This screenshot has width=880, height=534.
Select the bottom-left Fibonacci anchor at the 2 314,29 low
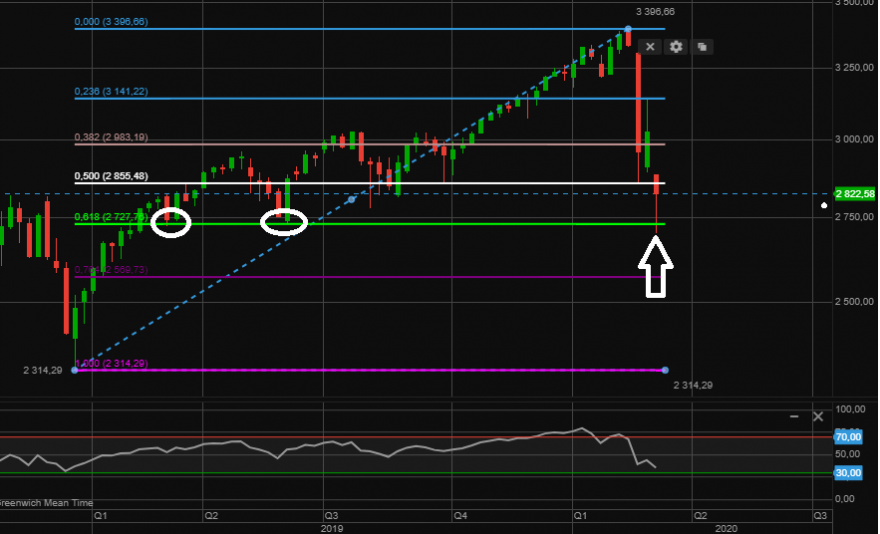(75, 370)
